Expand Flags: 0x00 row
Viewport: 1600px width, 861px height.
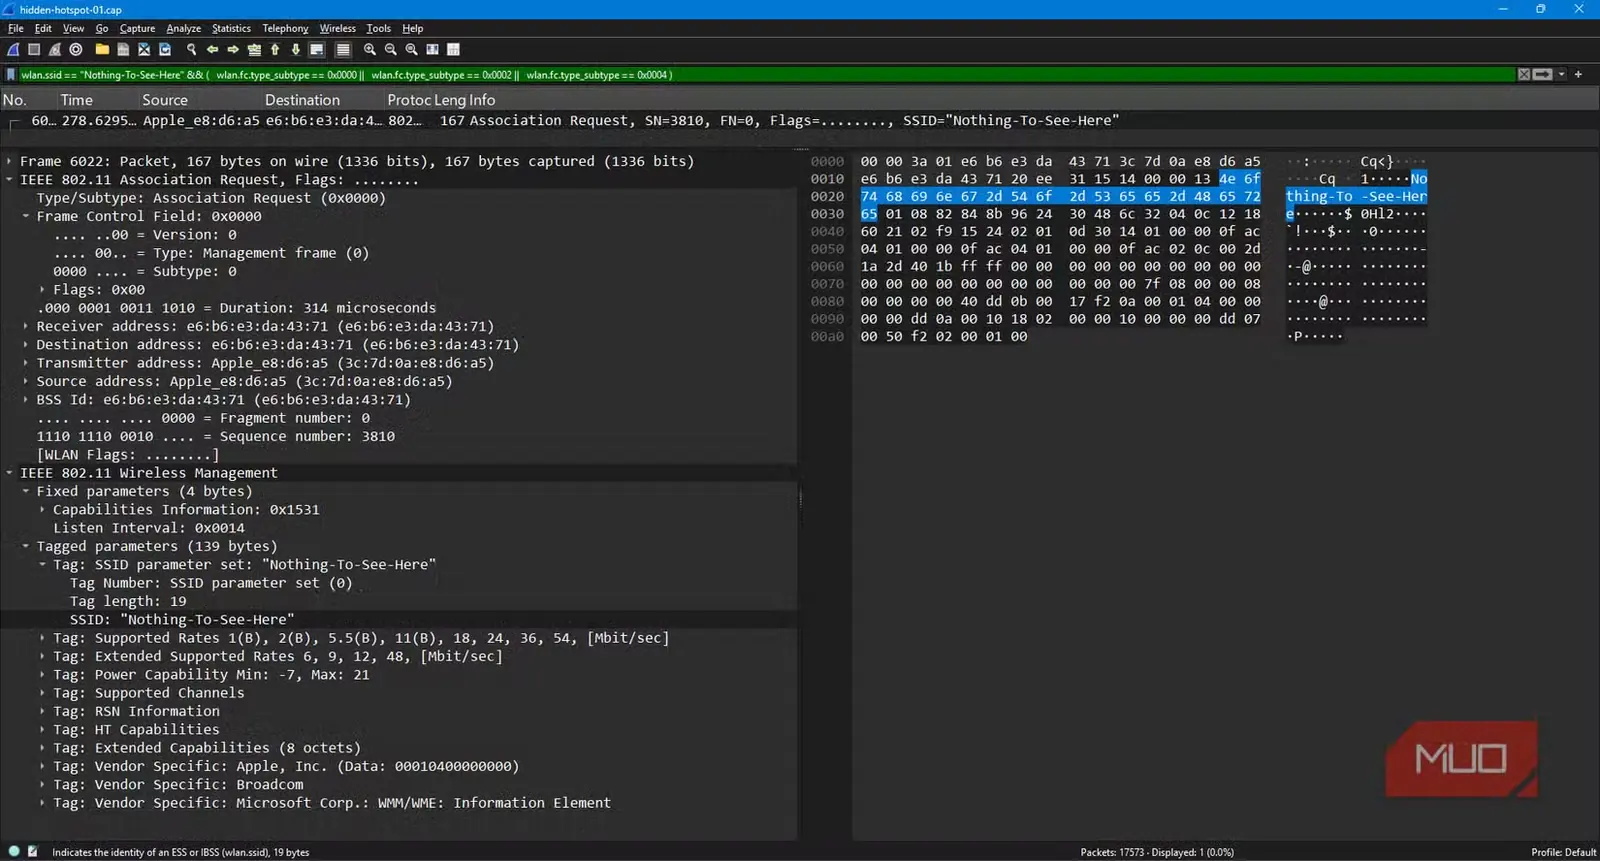42,290
